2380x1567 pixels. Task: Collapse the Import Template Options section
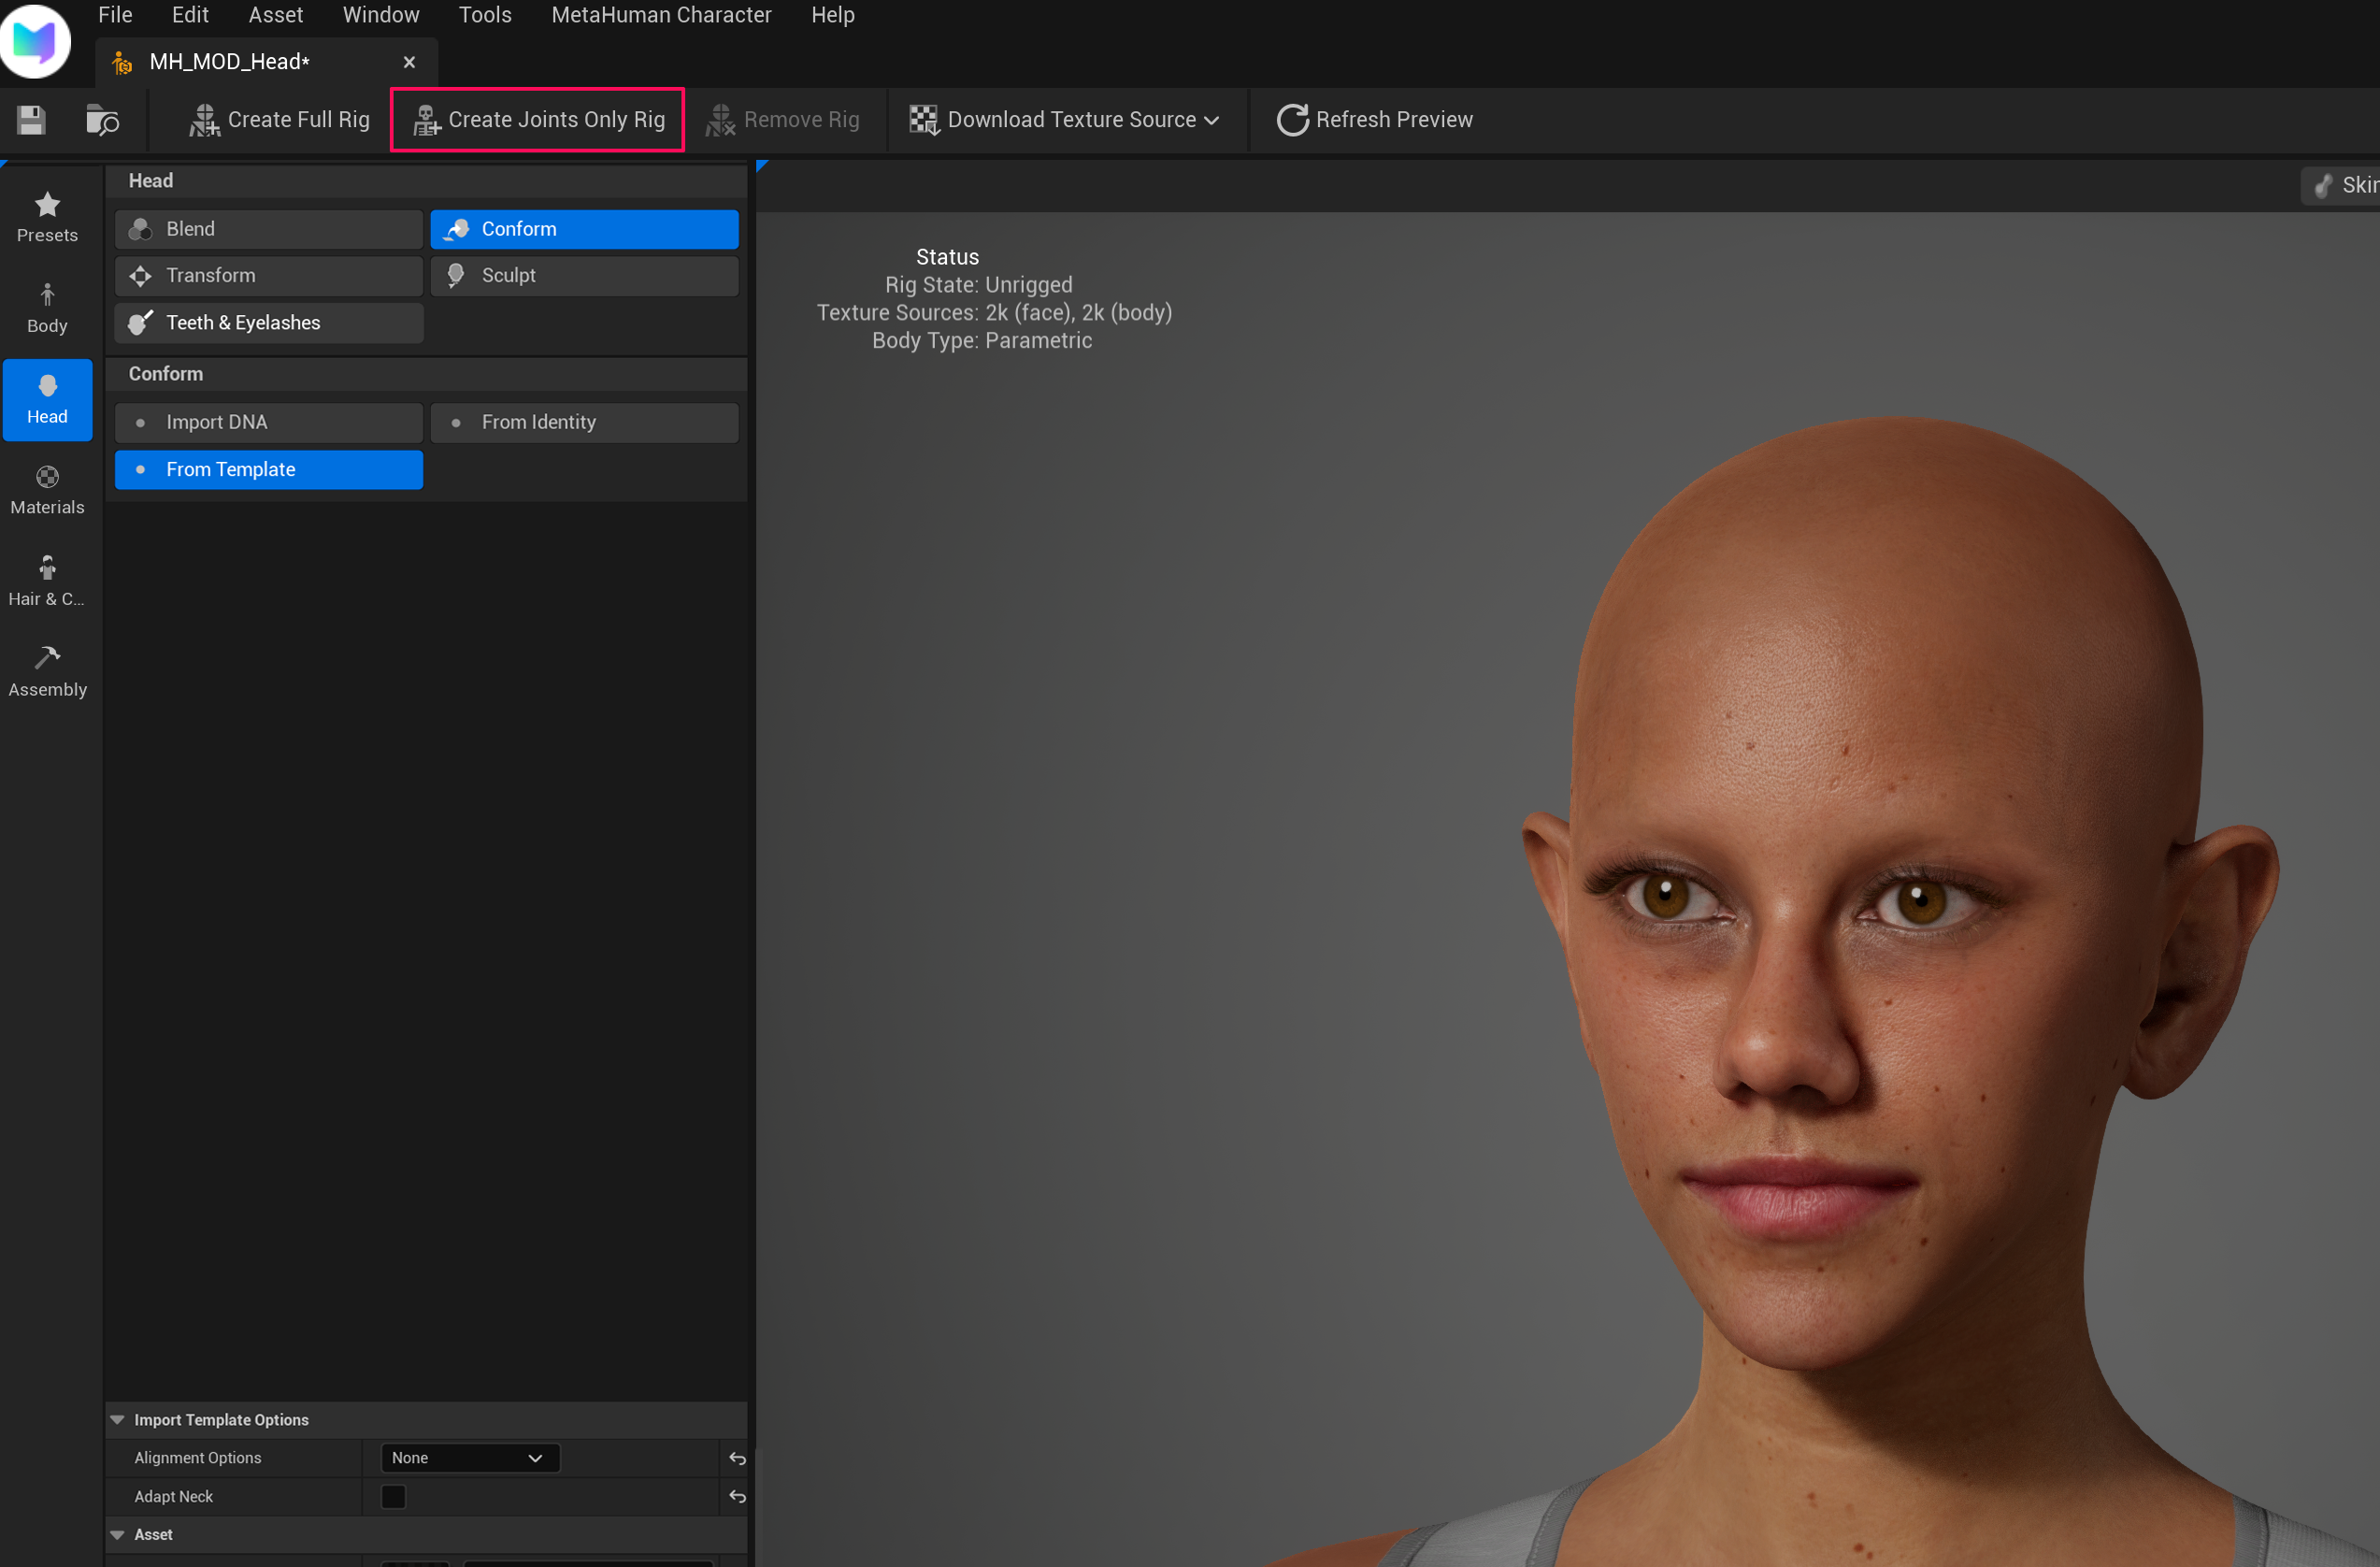click(x=118, y=1419)
